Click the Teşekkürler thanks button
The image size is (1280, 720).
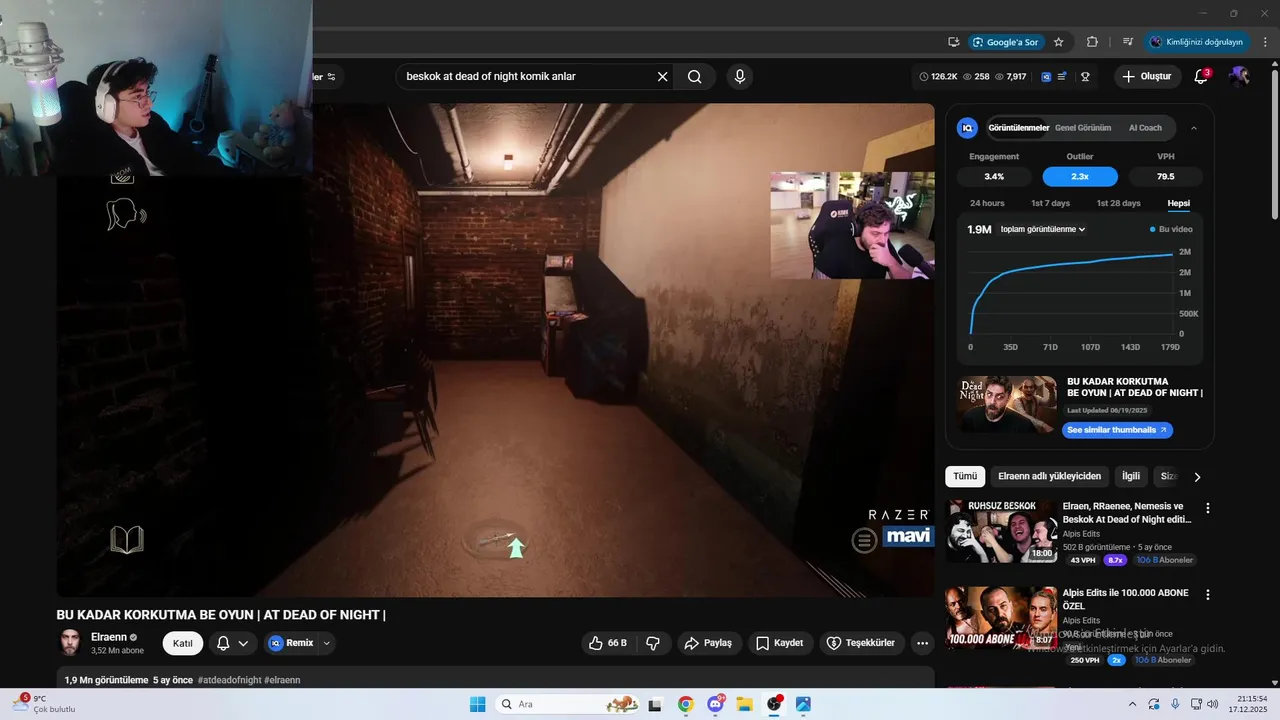click(862, 643)
